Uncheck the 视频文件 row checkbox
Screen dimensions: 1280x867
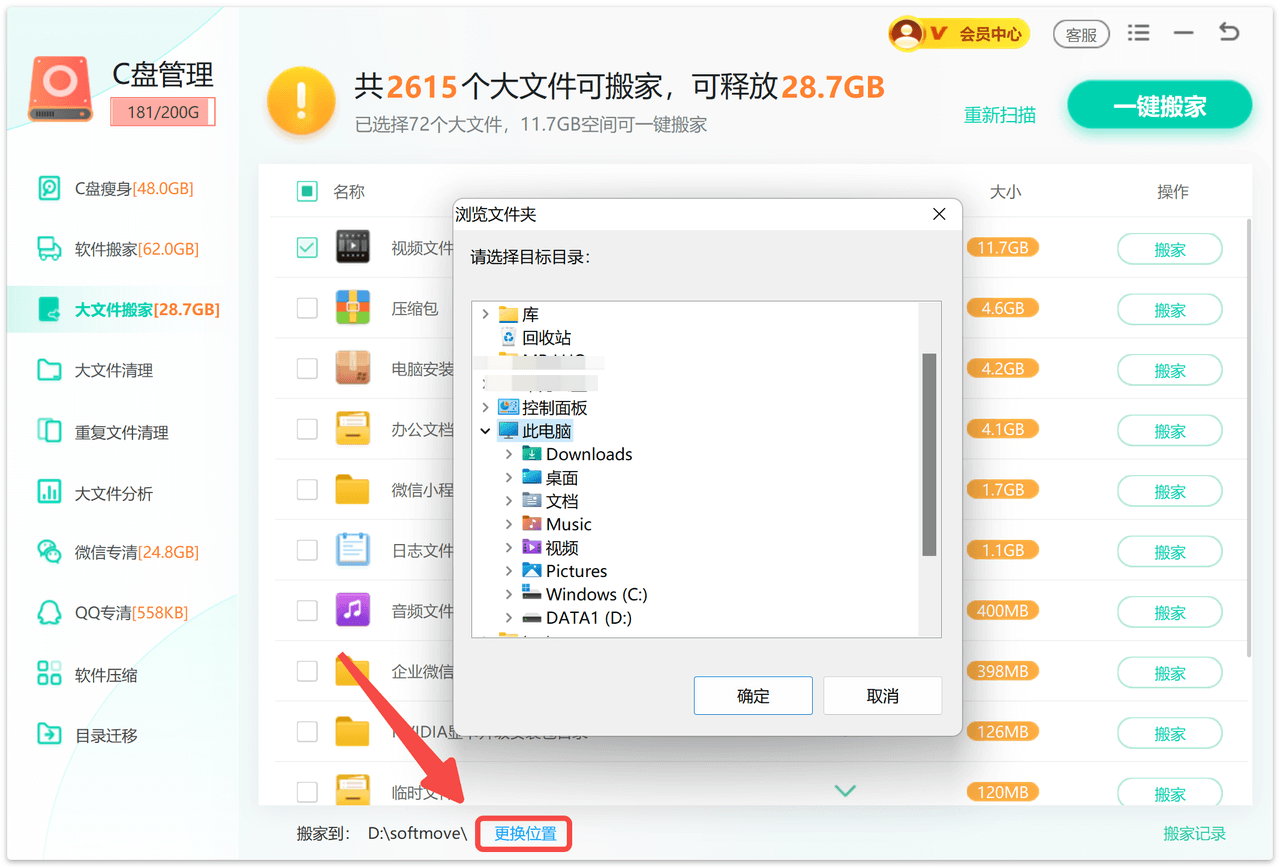pyautogui.click(x=307, y=246)
